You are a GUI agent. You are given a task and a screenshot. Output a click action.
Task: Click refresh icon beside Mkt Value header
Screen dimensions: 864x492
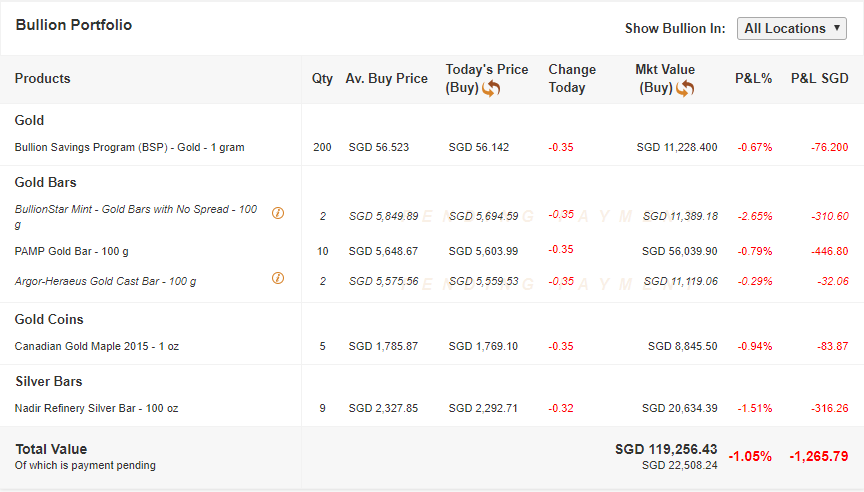click(x=685, y=88)
